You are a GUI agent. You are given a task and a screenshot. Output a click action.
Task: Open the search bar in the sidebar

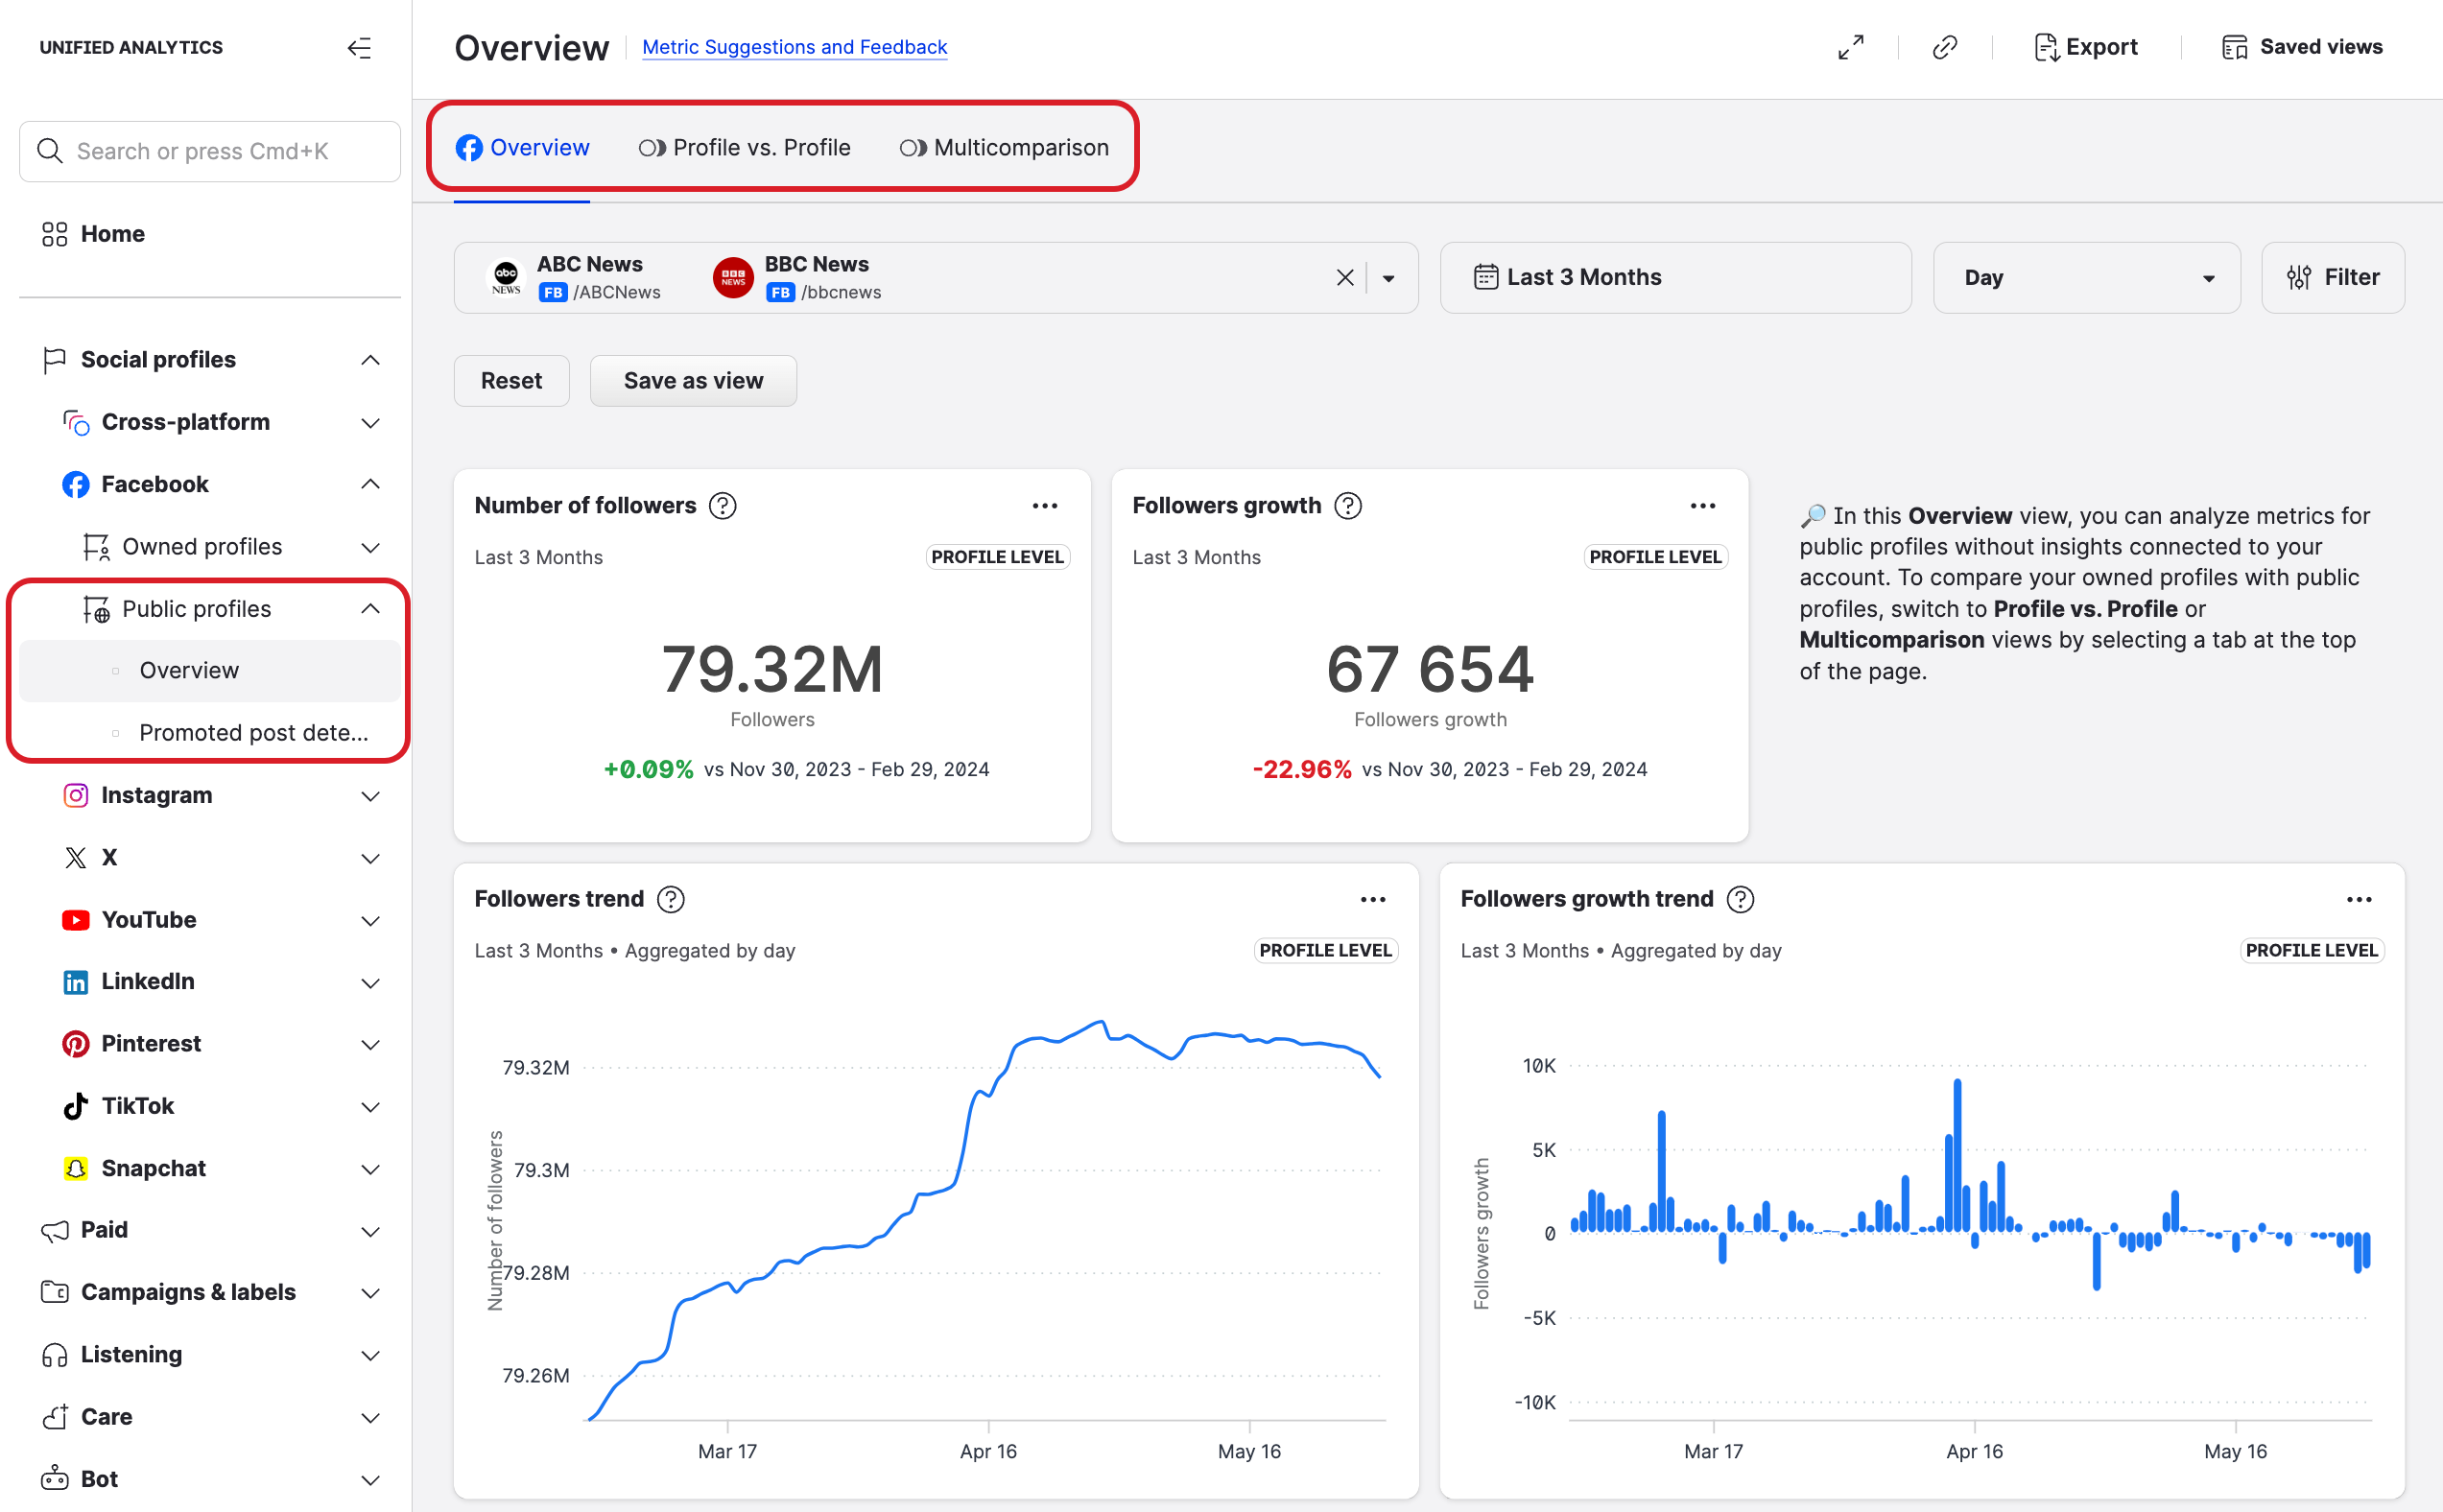(209, 151)
